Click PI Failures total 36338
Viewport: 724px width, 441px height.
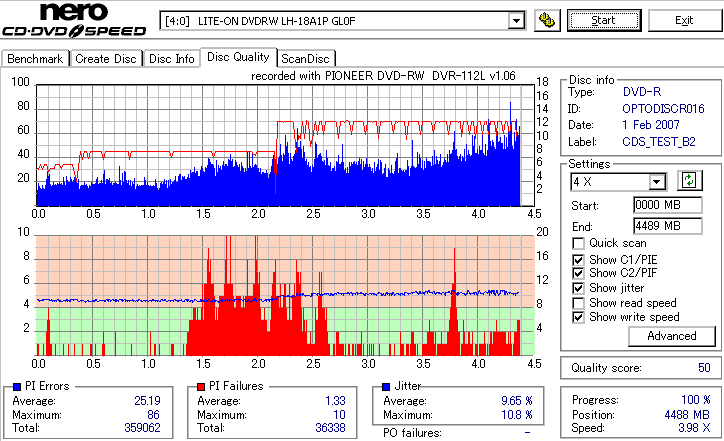[330, 428]
